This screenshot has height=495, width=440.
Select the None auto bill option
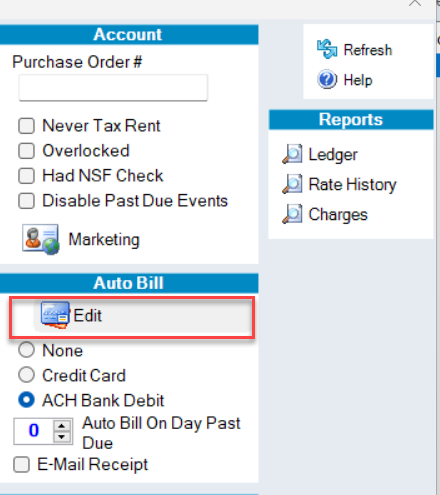tap(26, 350)
